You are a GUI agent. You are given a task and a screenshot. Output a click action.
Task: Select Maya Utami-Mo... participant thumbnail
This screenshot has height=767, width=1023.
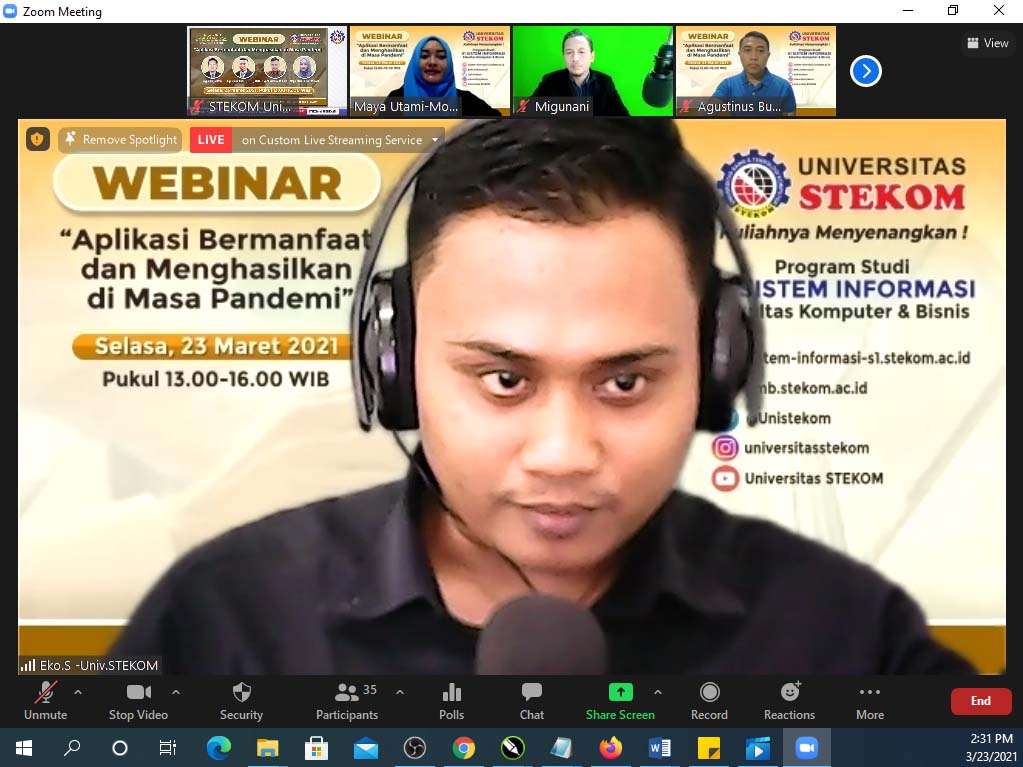[430, 71]
